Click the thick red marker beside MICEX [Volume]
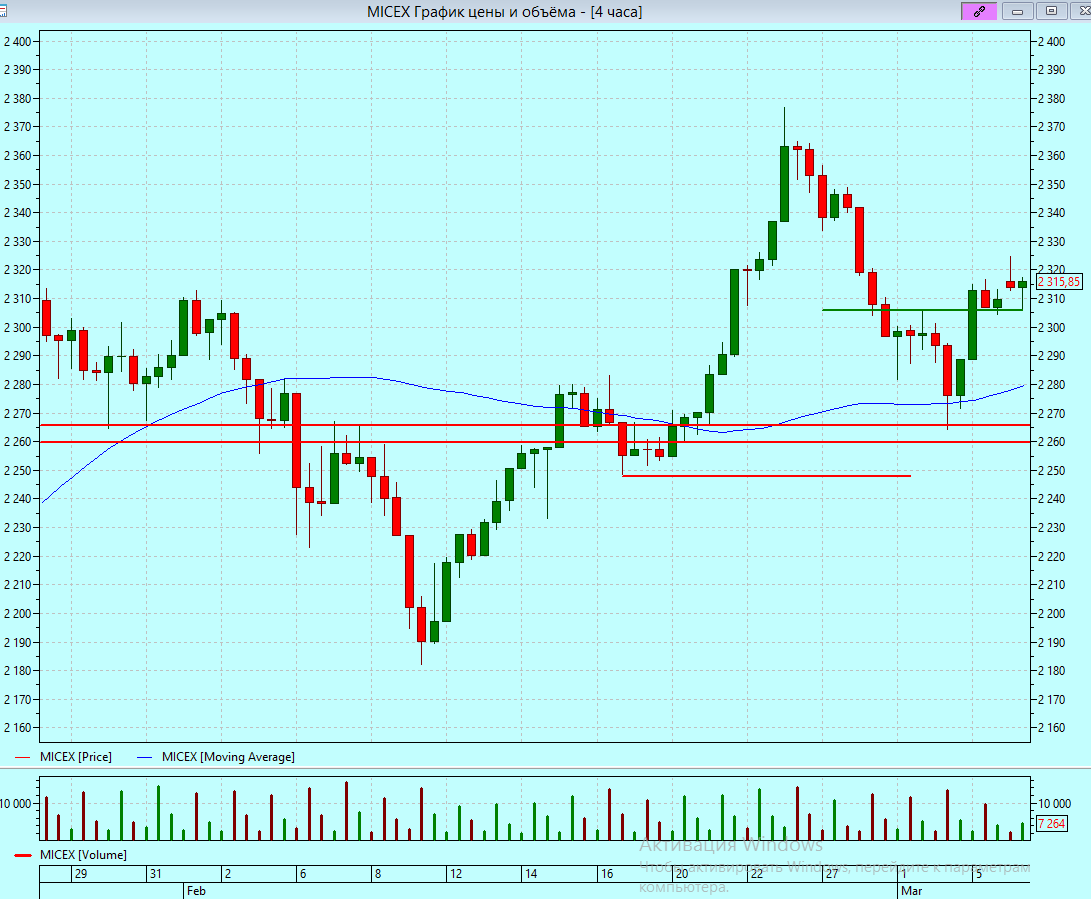 (23, 856)
